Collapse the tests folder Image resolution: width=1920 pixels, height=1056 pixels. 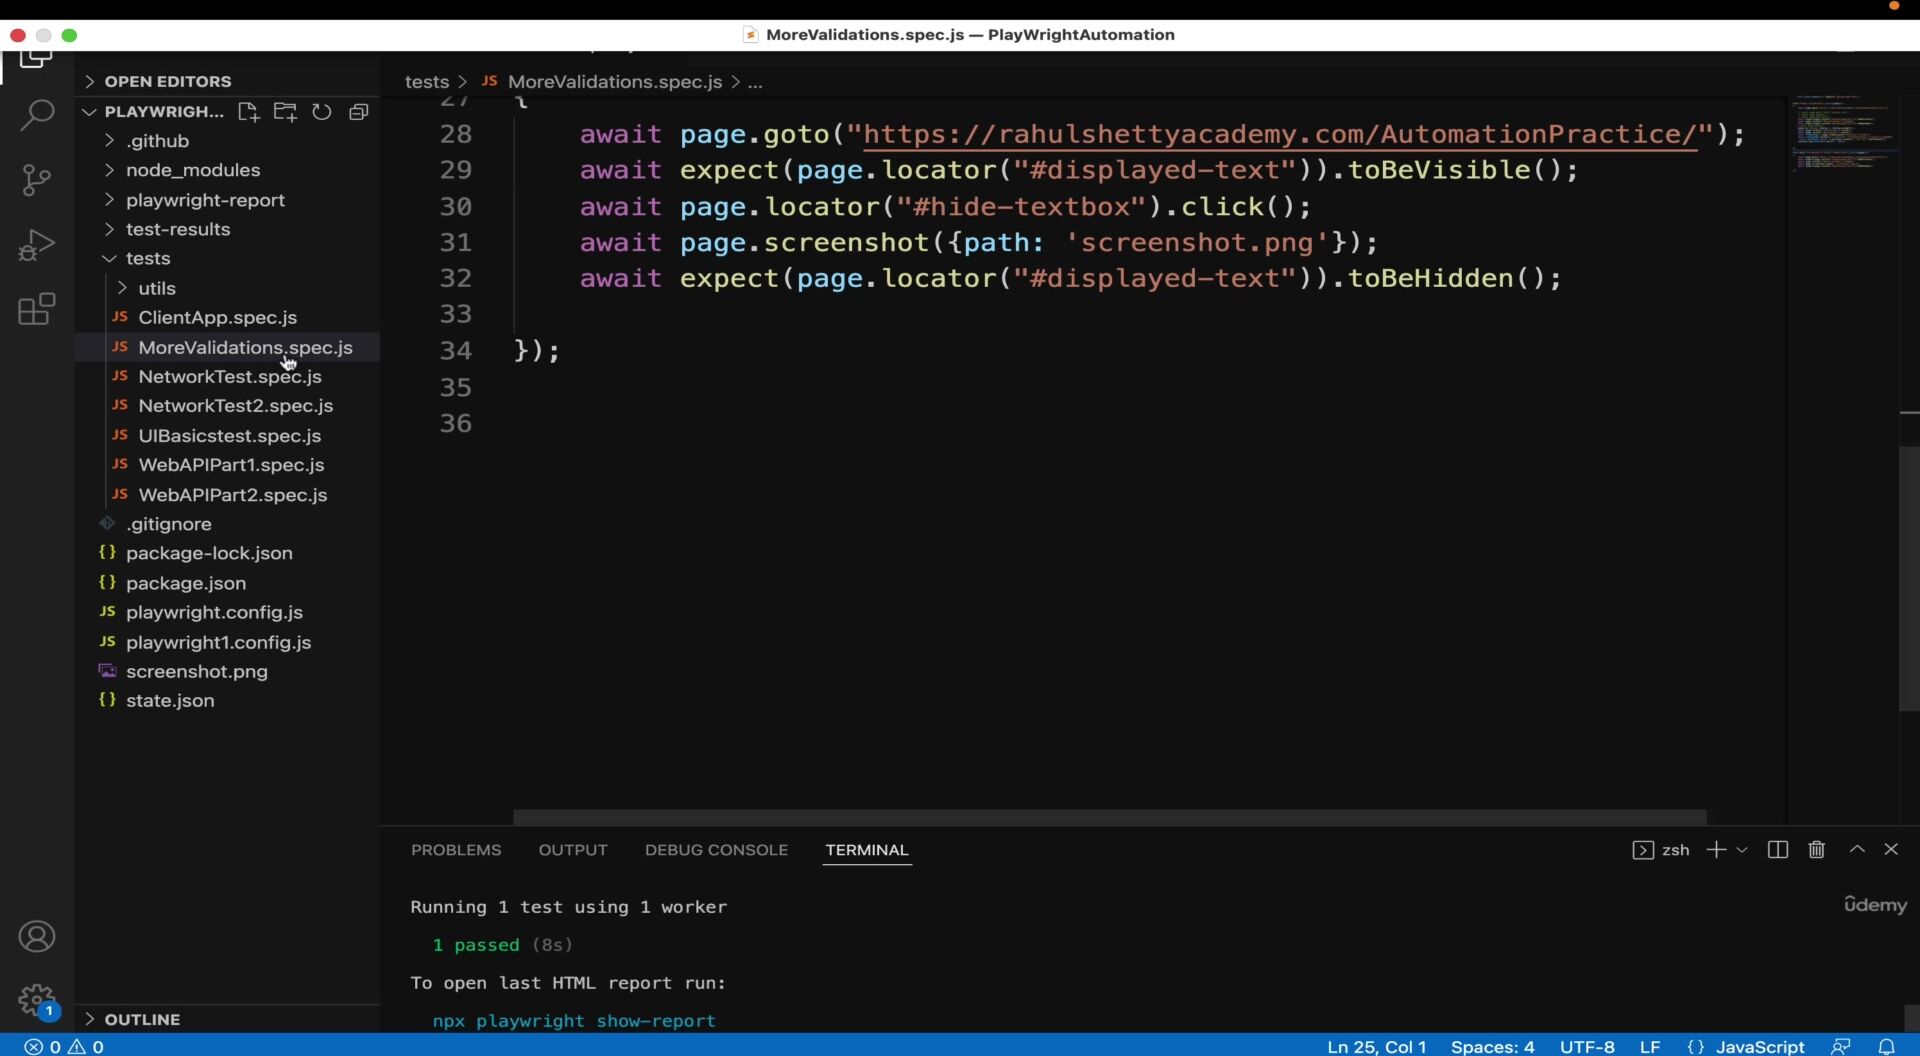pyautogui.click(x=148, y=258)
